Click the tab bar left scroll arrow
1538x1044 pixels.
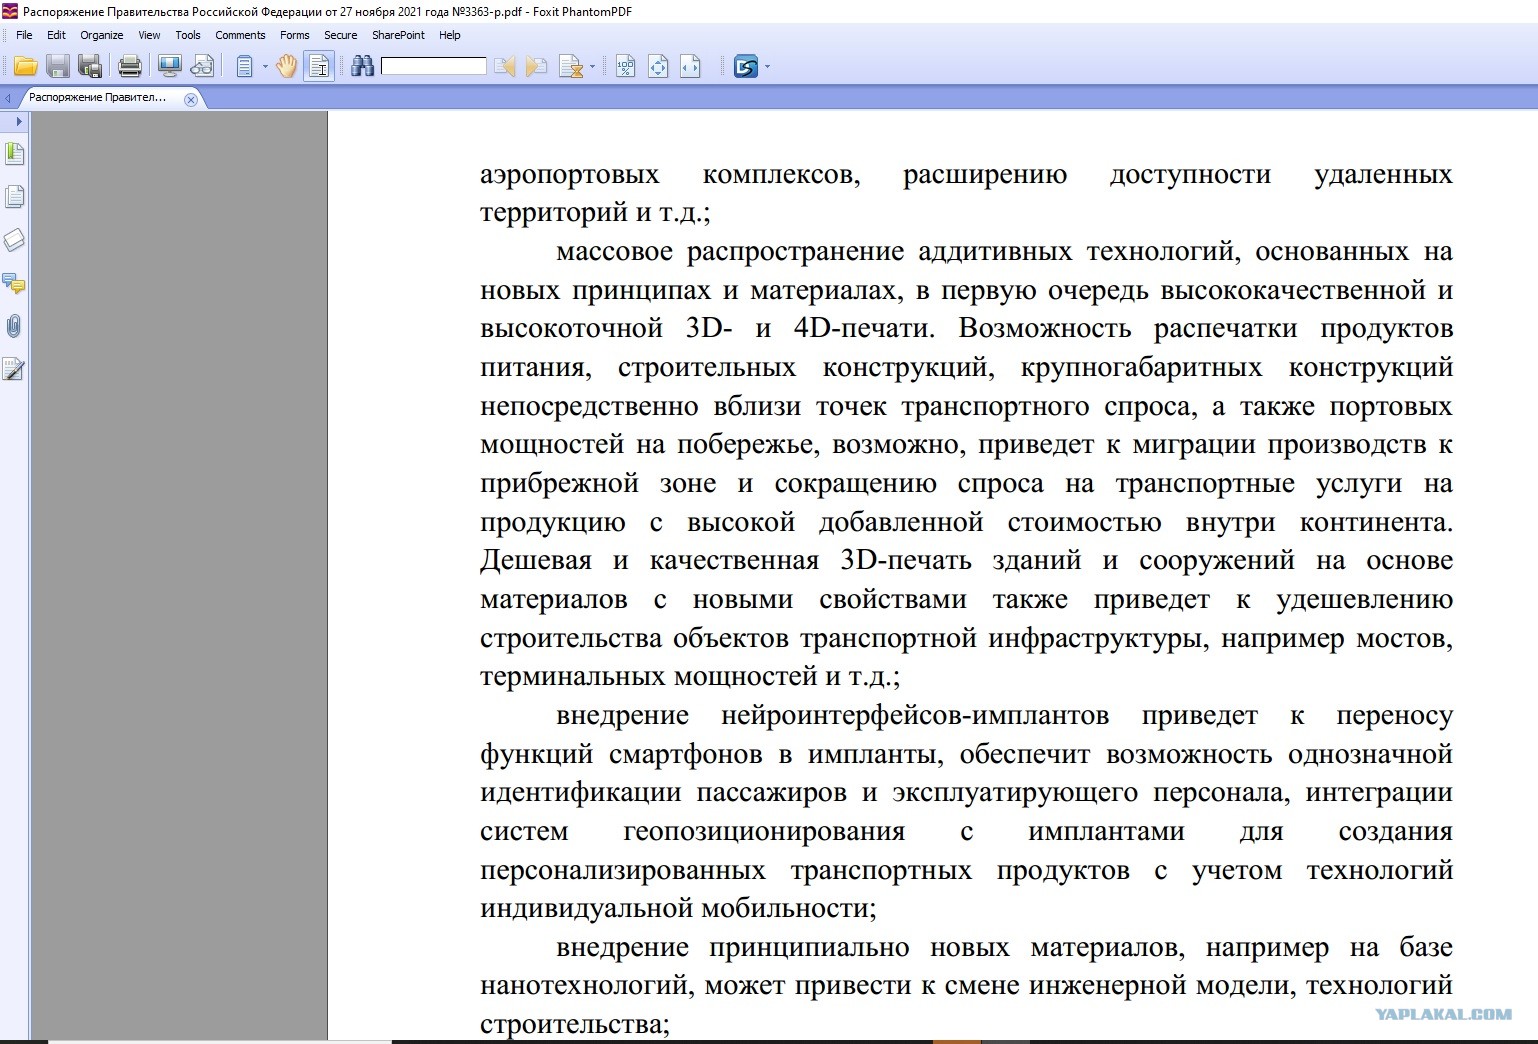coord(8,98)
